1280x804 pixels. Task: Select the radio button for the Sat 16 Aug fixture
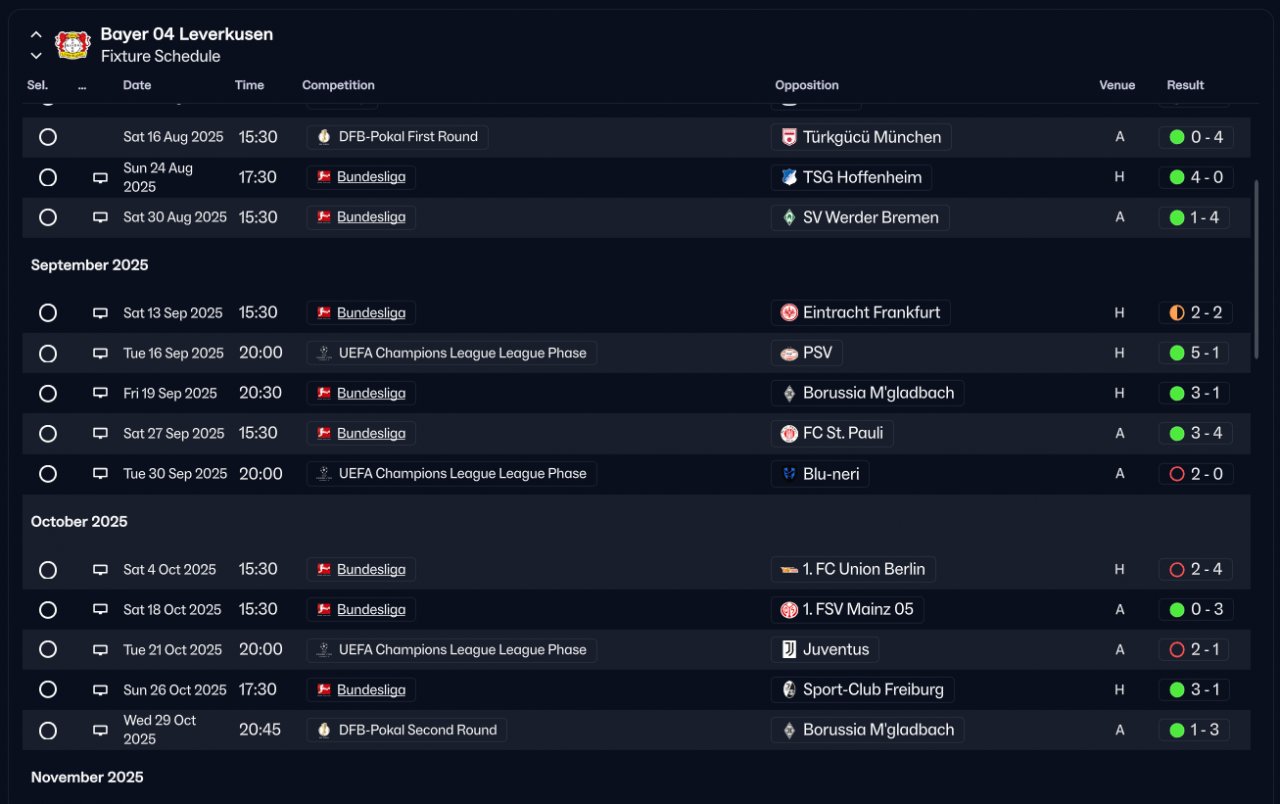48,137
